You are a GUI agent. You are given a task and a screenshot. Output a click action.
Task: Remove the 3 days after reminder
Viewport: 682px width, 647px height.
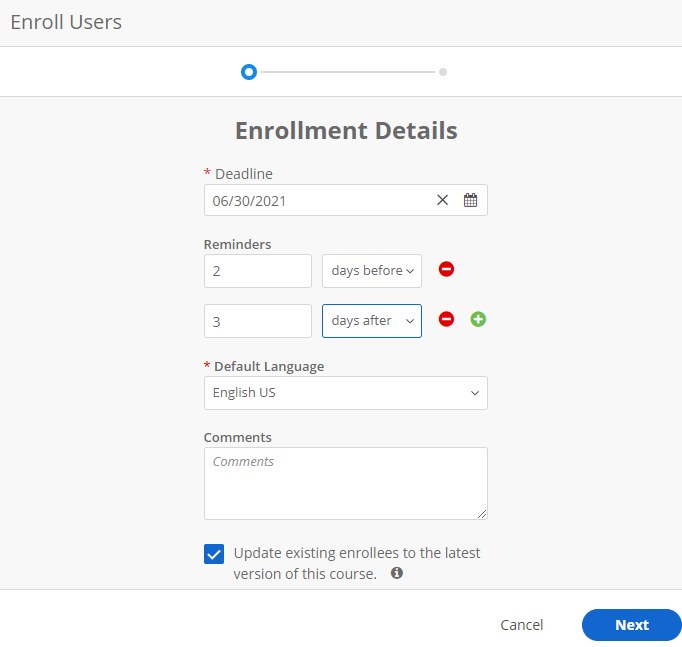pos(447,319)
